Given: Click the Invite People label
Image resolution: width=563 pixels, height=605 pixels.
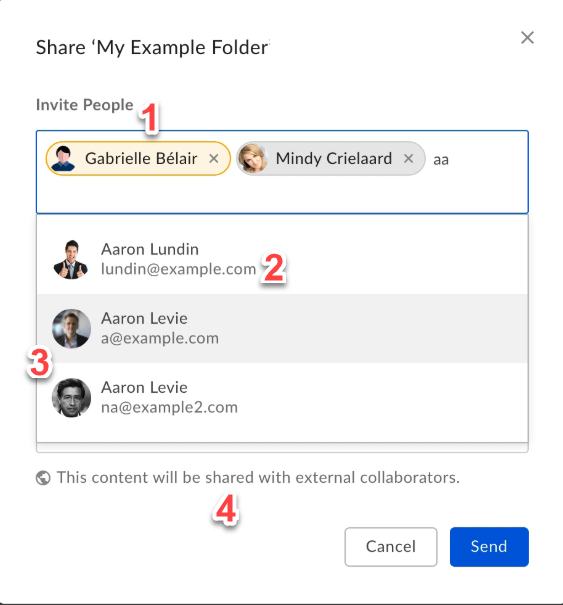Looking at the screenshot, I should tap(85, 105).
